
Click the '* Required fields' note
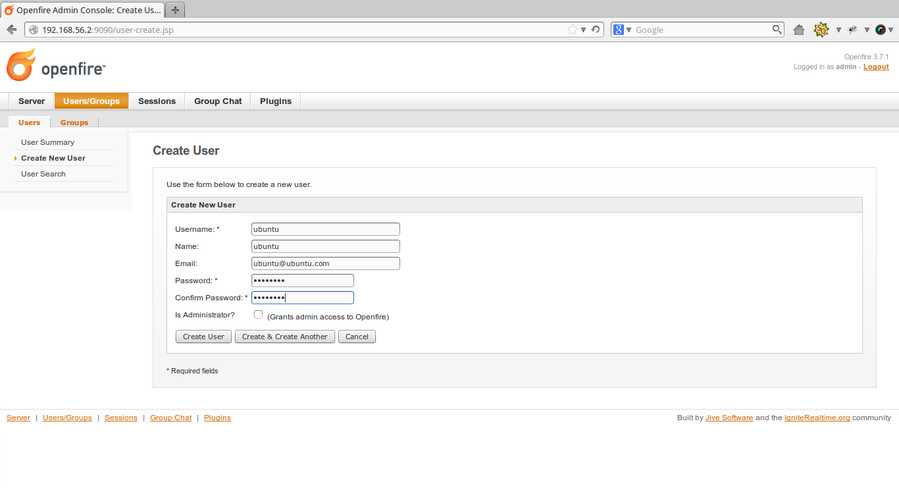coord(192,371)
